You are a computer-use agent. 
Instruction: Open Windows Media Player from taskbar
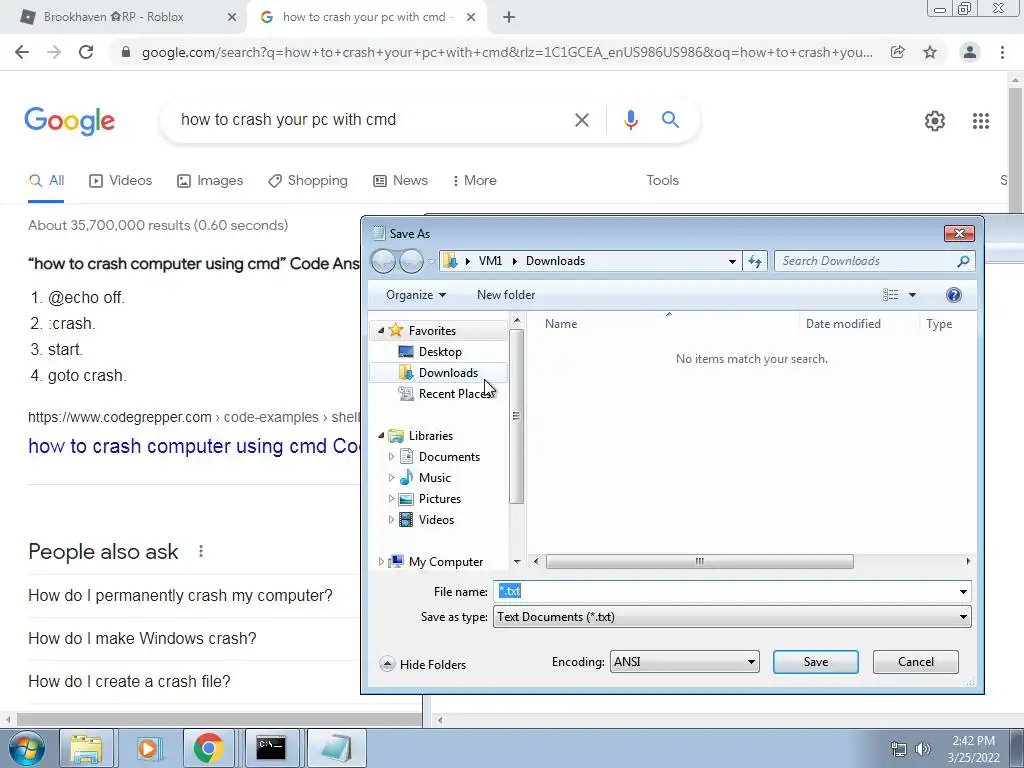[x=148, y=748]
